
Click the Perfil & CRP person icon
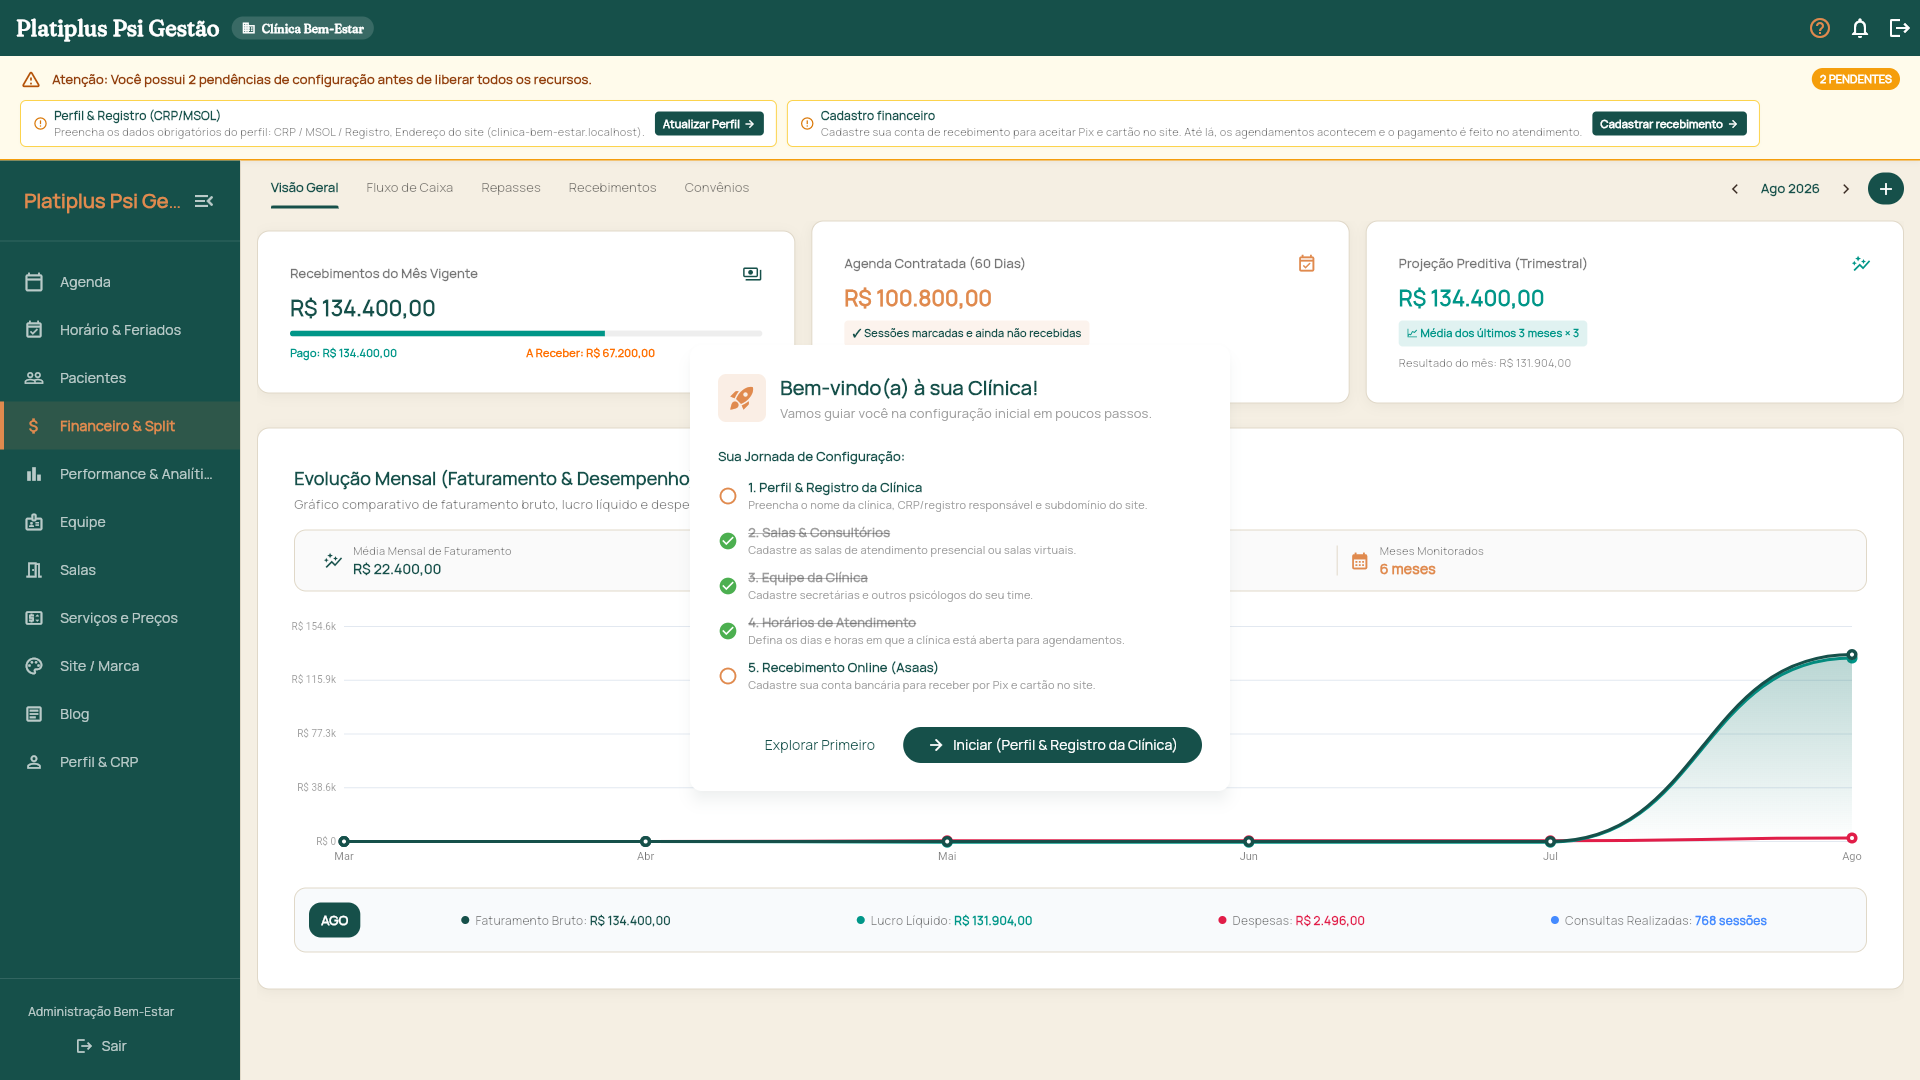pyautogui.click(x=34, y=762)
